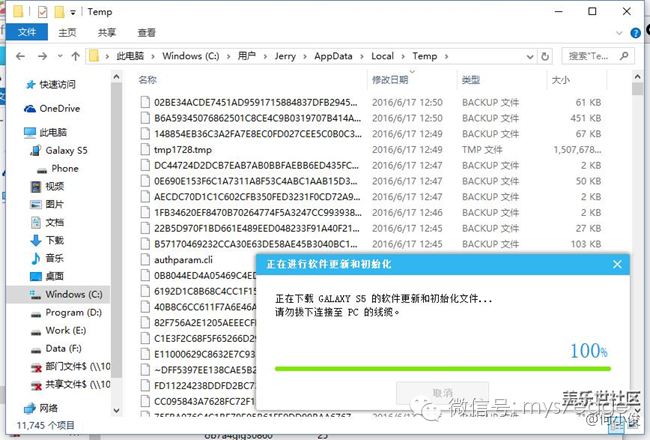Click the Back navigation arrow
650x440 pixels.
click(x=20, y=56)
